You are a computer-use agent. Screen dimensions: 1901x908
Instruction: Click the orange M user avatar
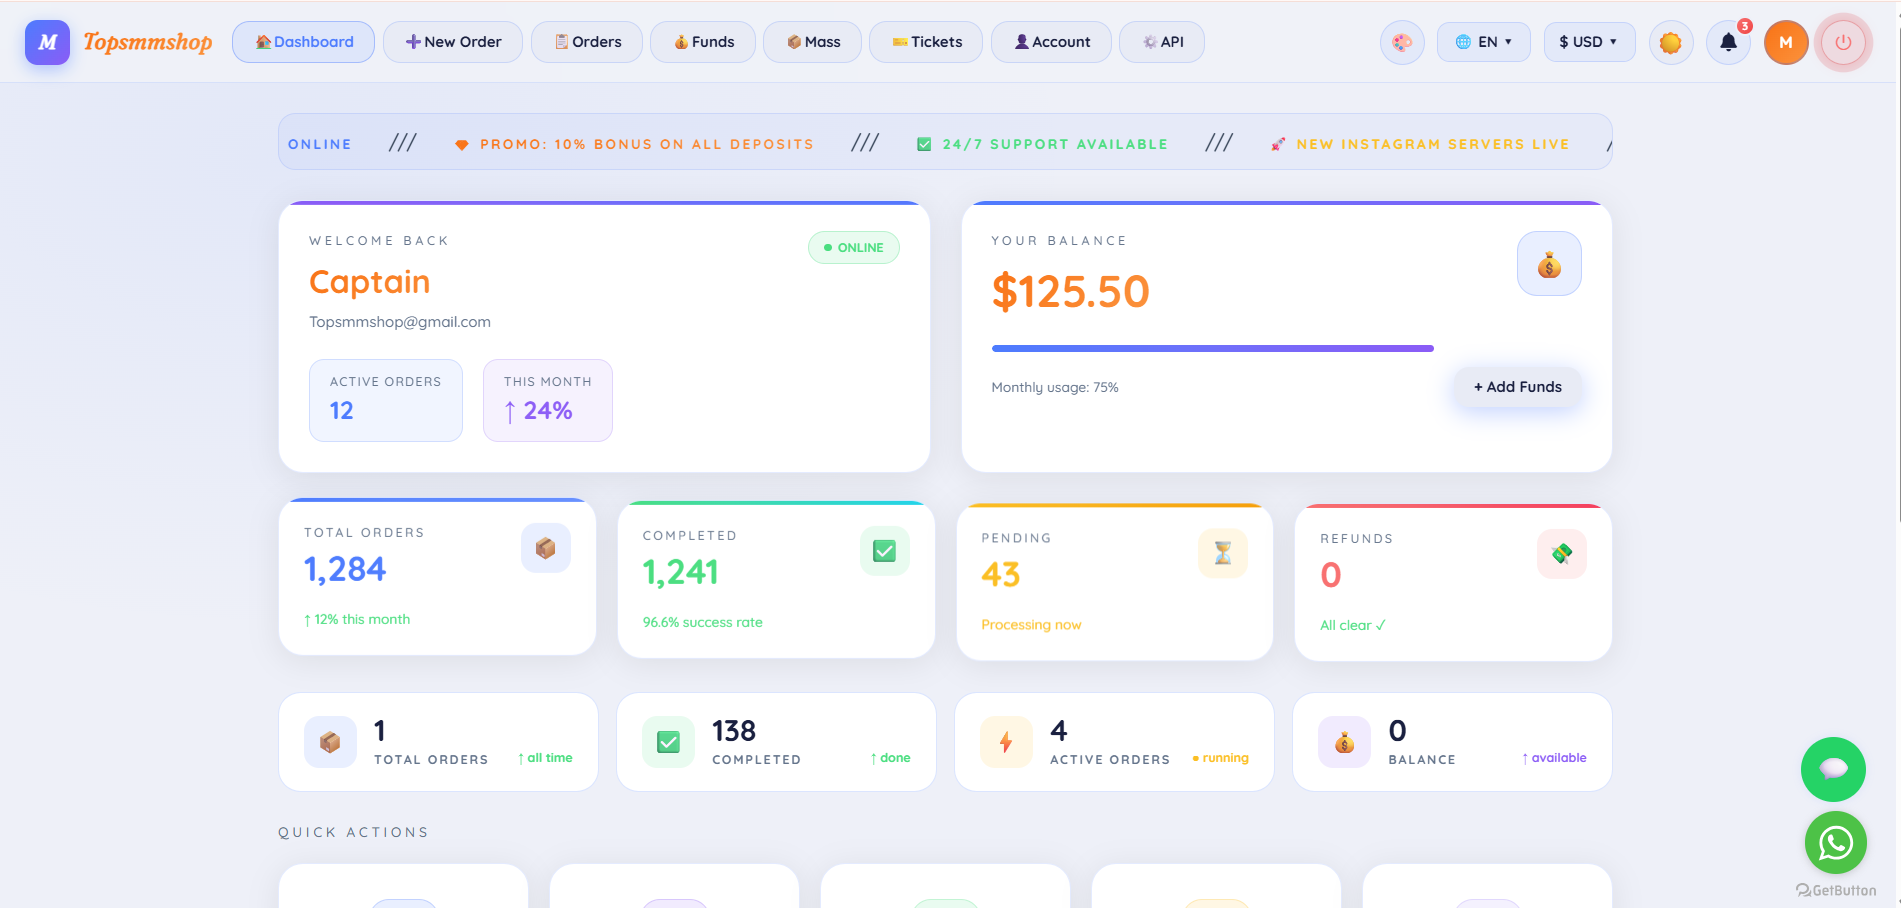coord(1786,42)
